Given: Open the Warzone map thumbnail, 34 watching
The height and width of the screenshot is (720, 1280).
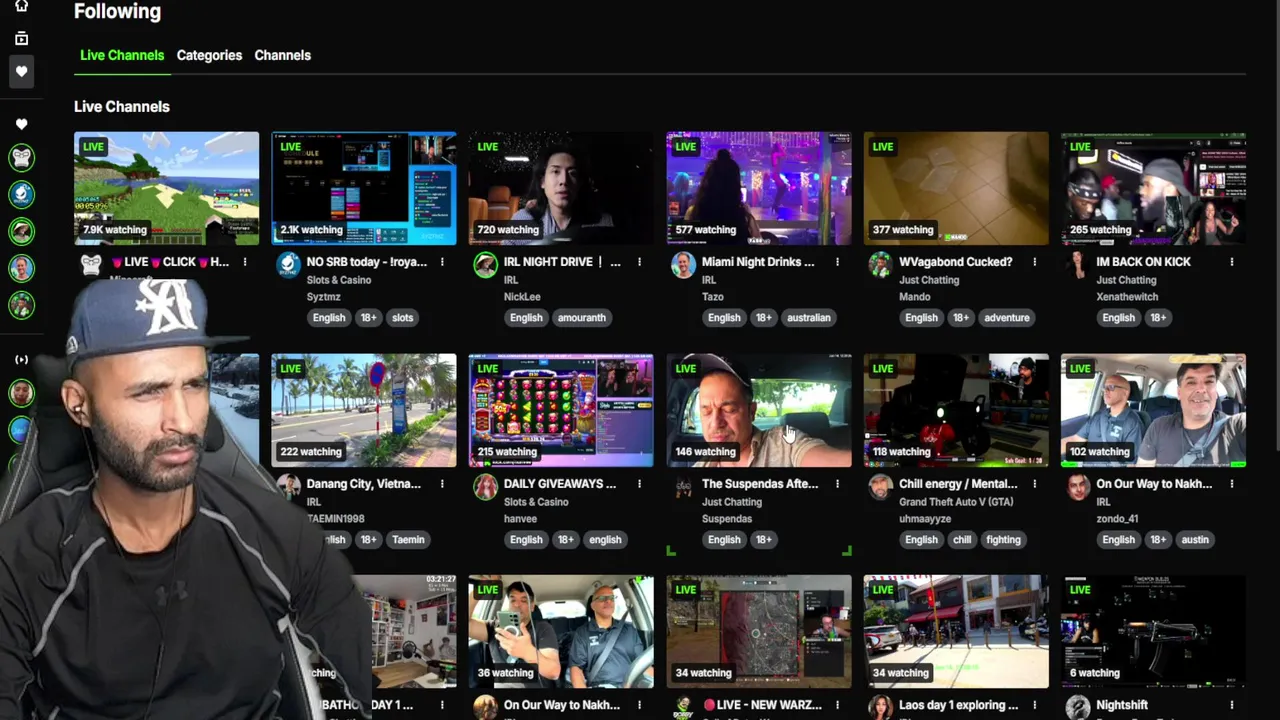Looking at the screenshot, I should (x=759, y=632).
